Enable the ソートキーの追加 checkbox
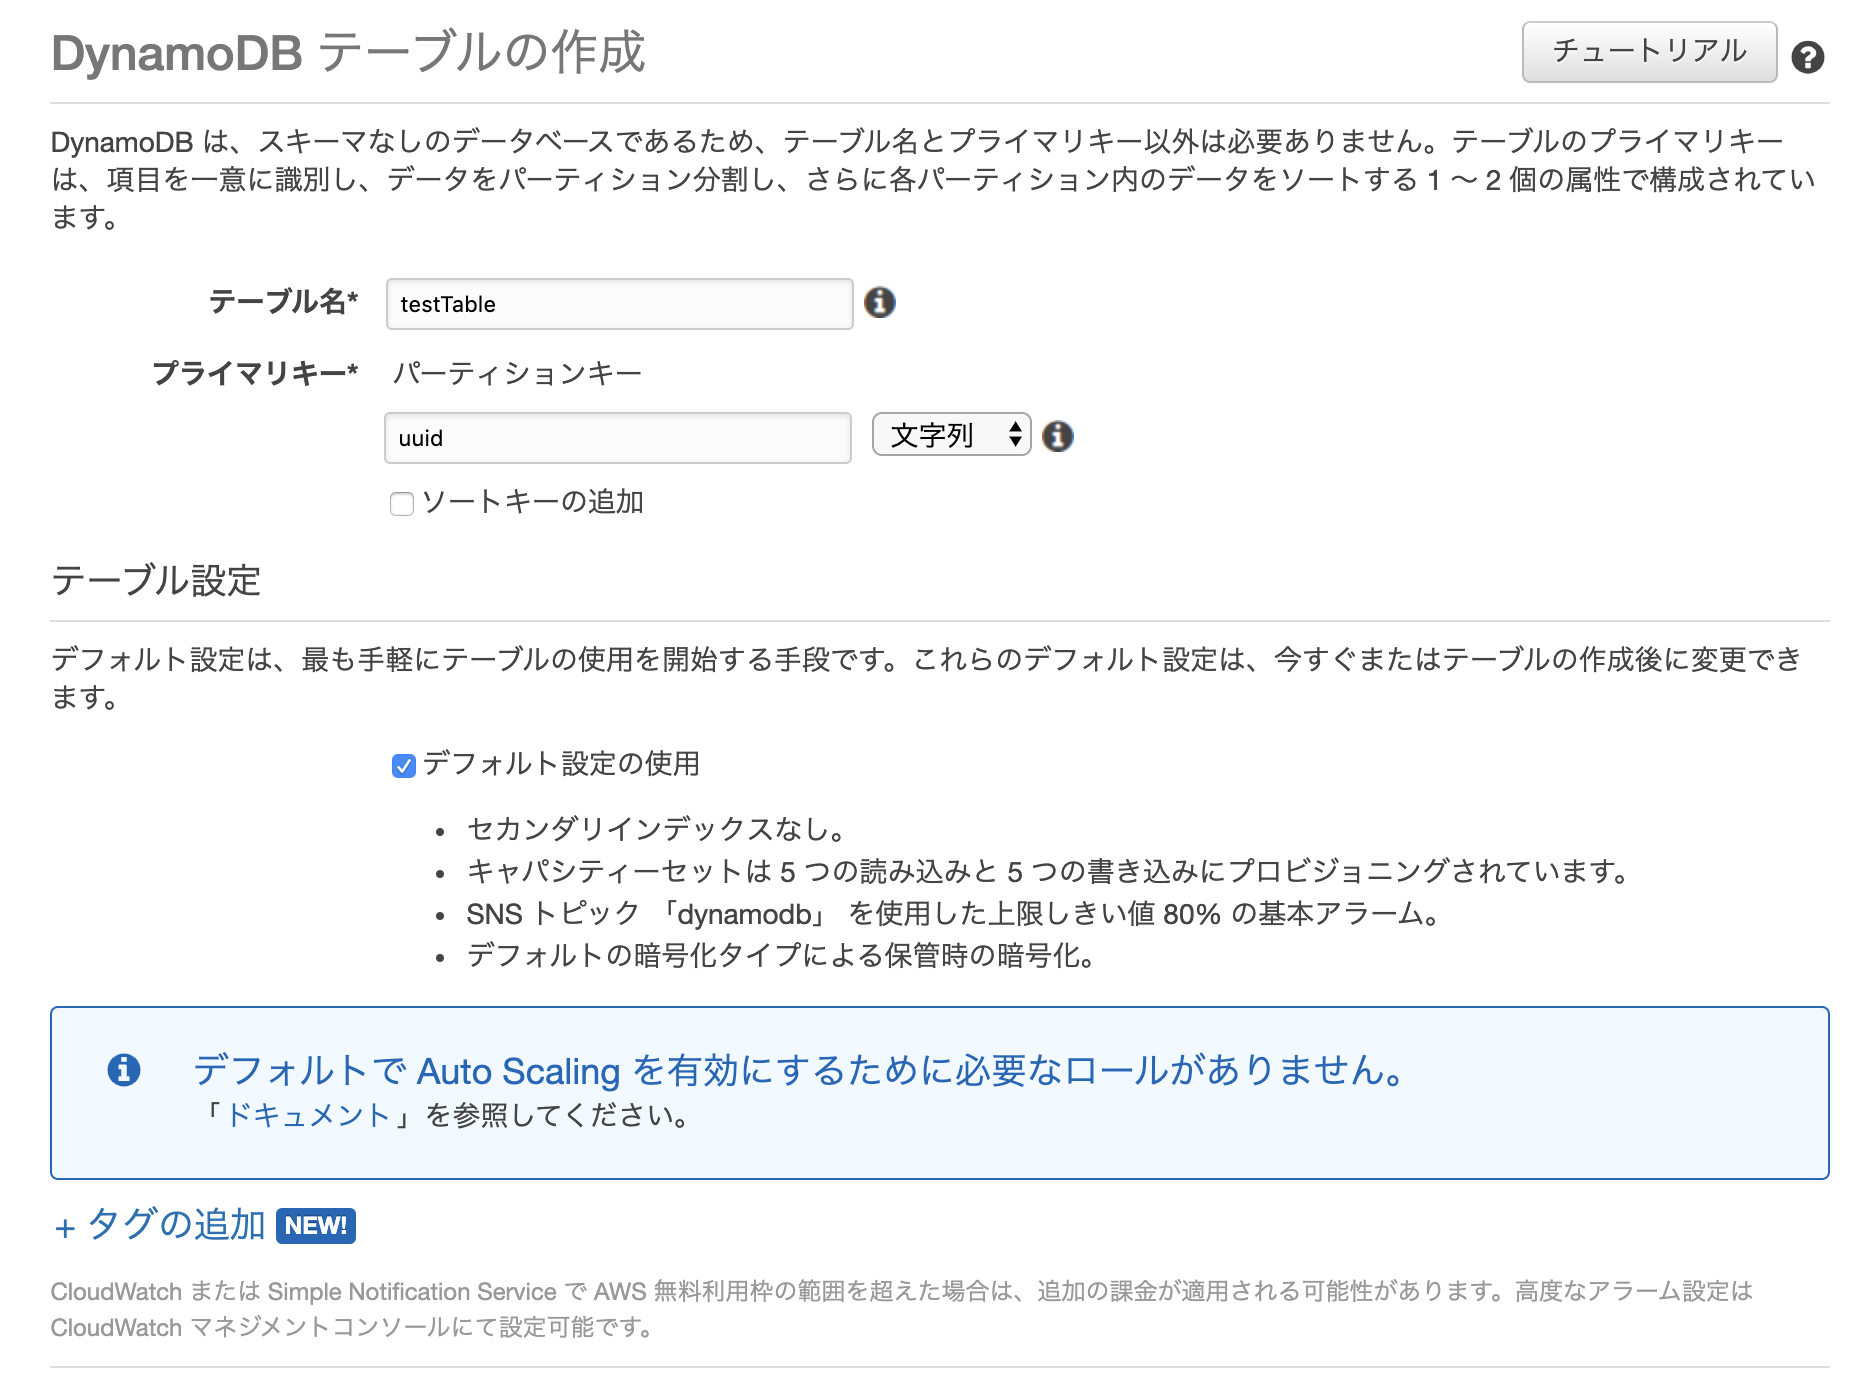This screenshot has width=1864, height=1376. coord(402,504)
